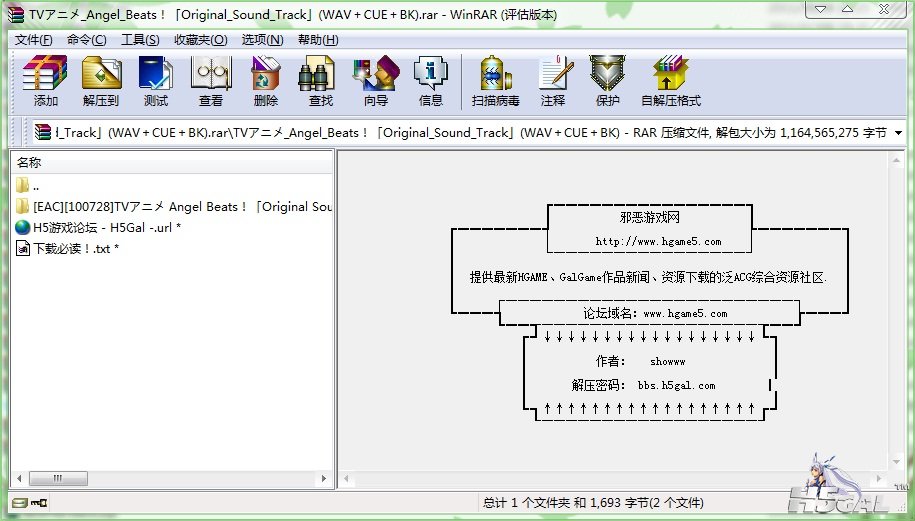Show archive Info (信息) icon
This screenshot has width=915, height=521.
(x=431, y=81)
